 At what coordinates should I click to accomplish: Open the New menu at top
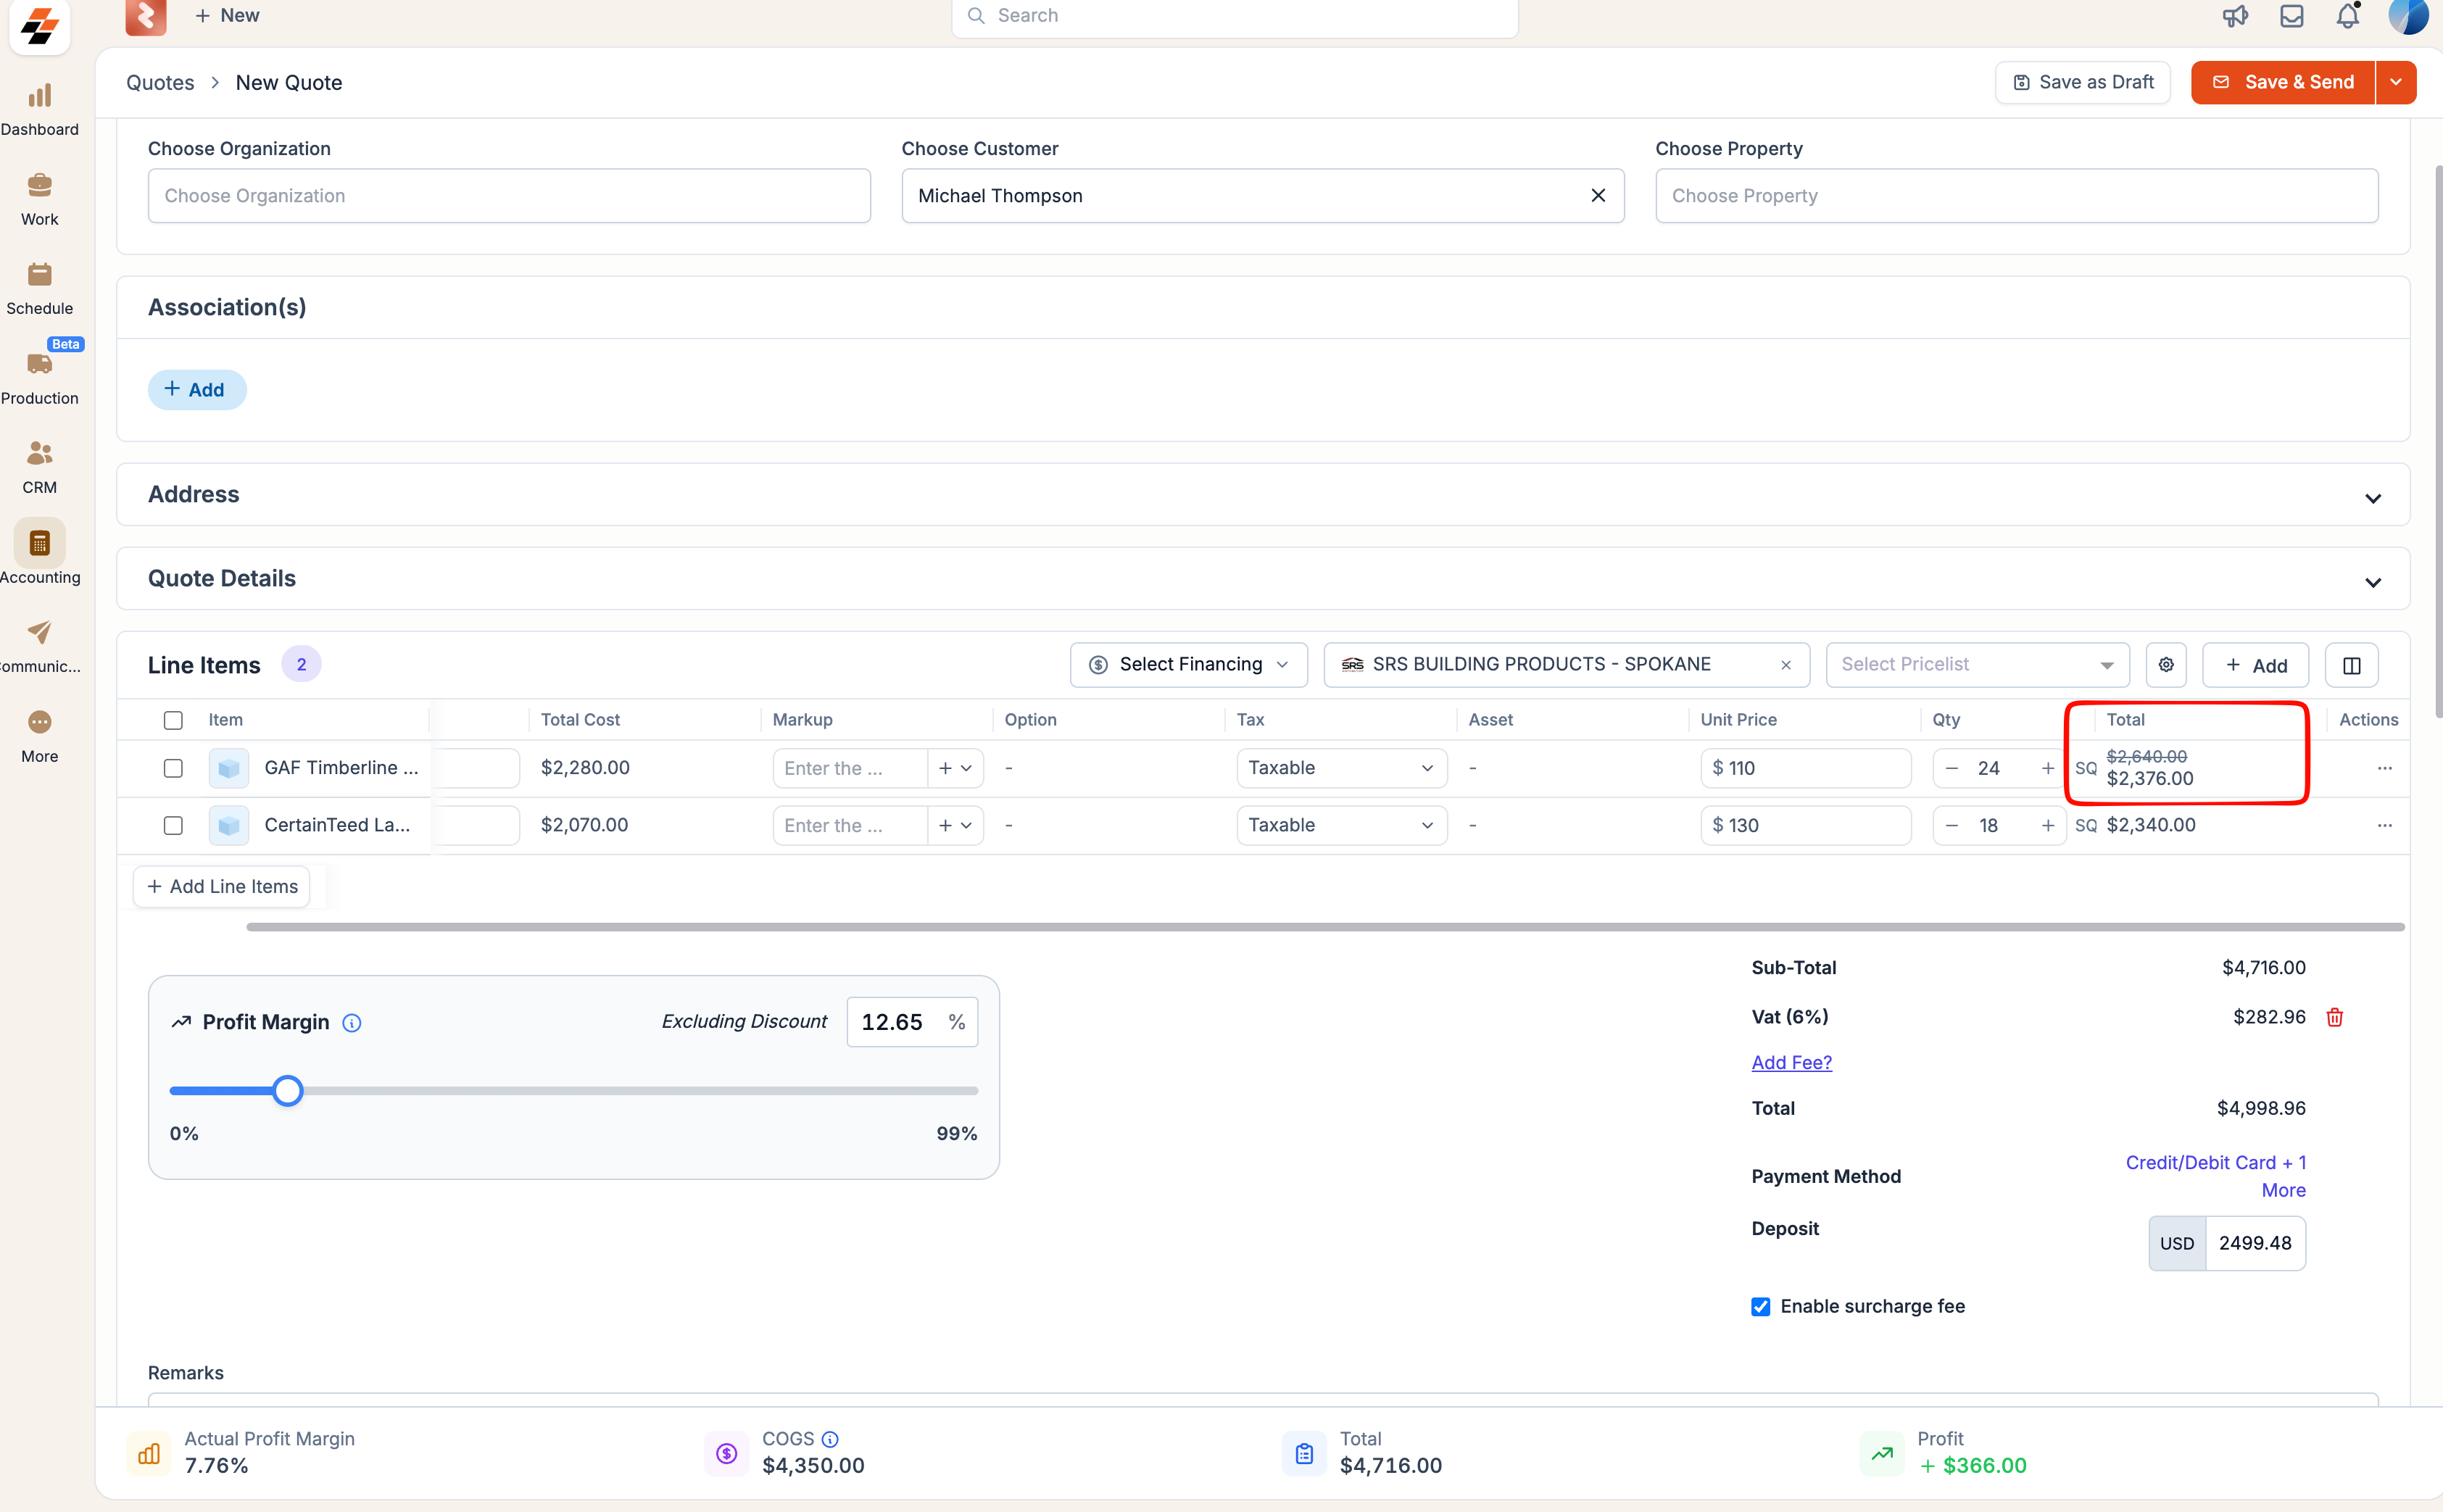227,15
